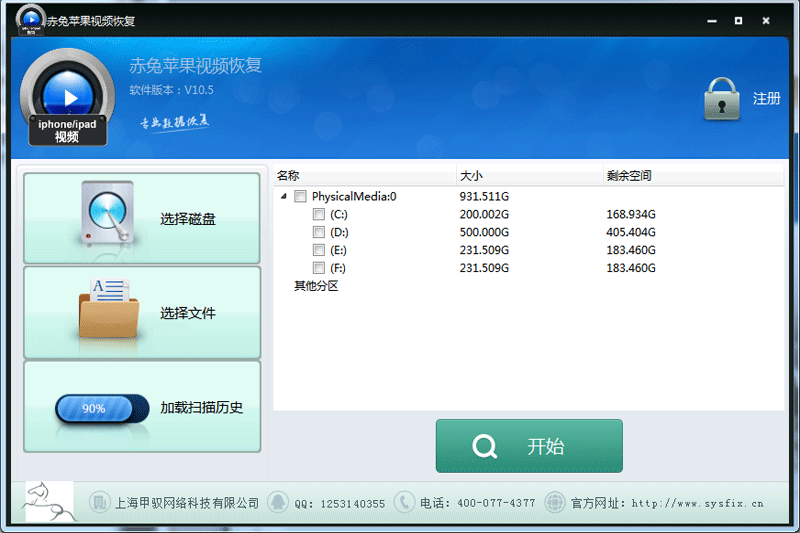This screenshot has height=533, width=800.
Task: Click the hard disk icon for 选择磁盘
Action: coord(108,214)
